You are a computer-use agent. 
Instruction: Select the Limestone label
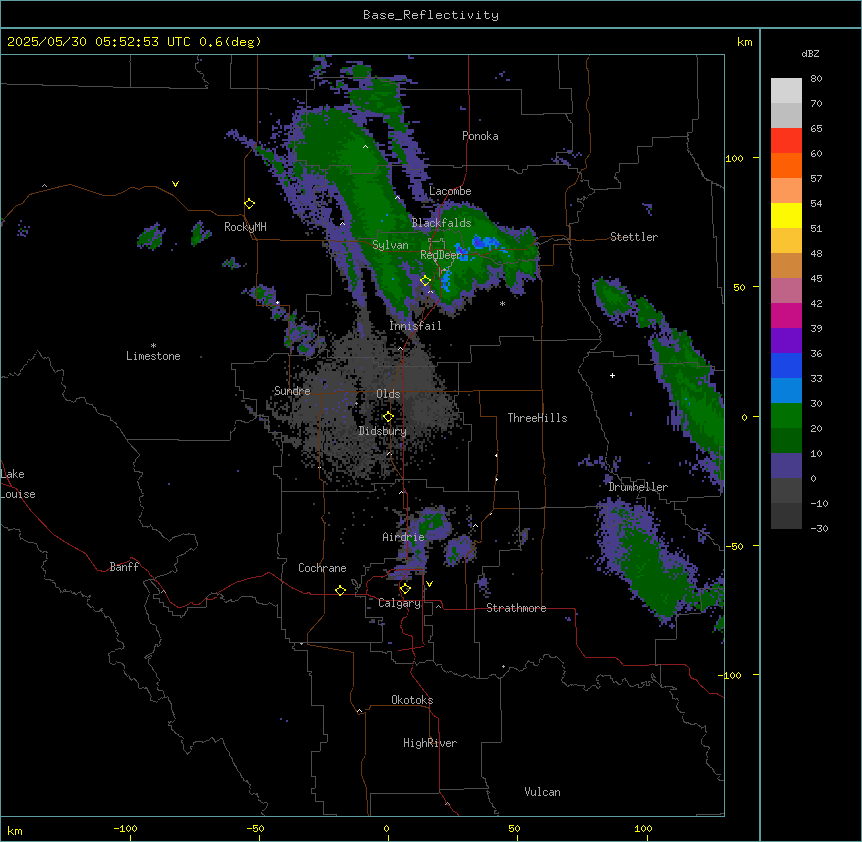[x=153, y=356]
